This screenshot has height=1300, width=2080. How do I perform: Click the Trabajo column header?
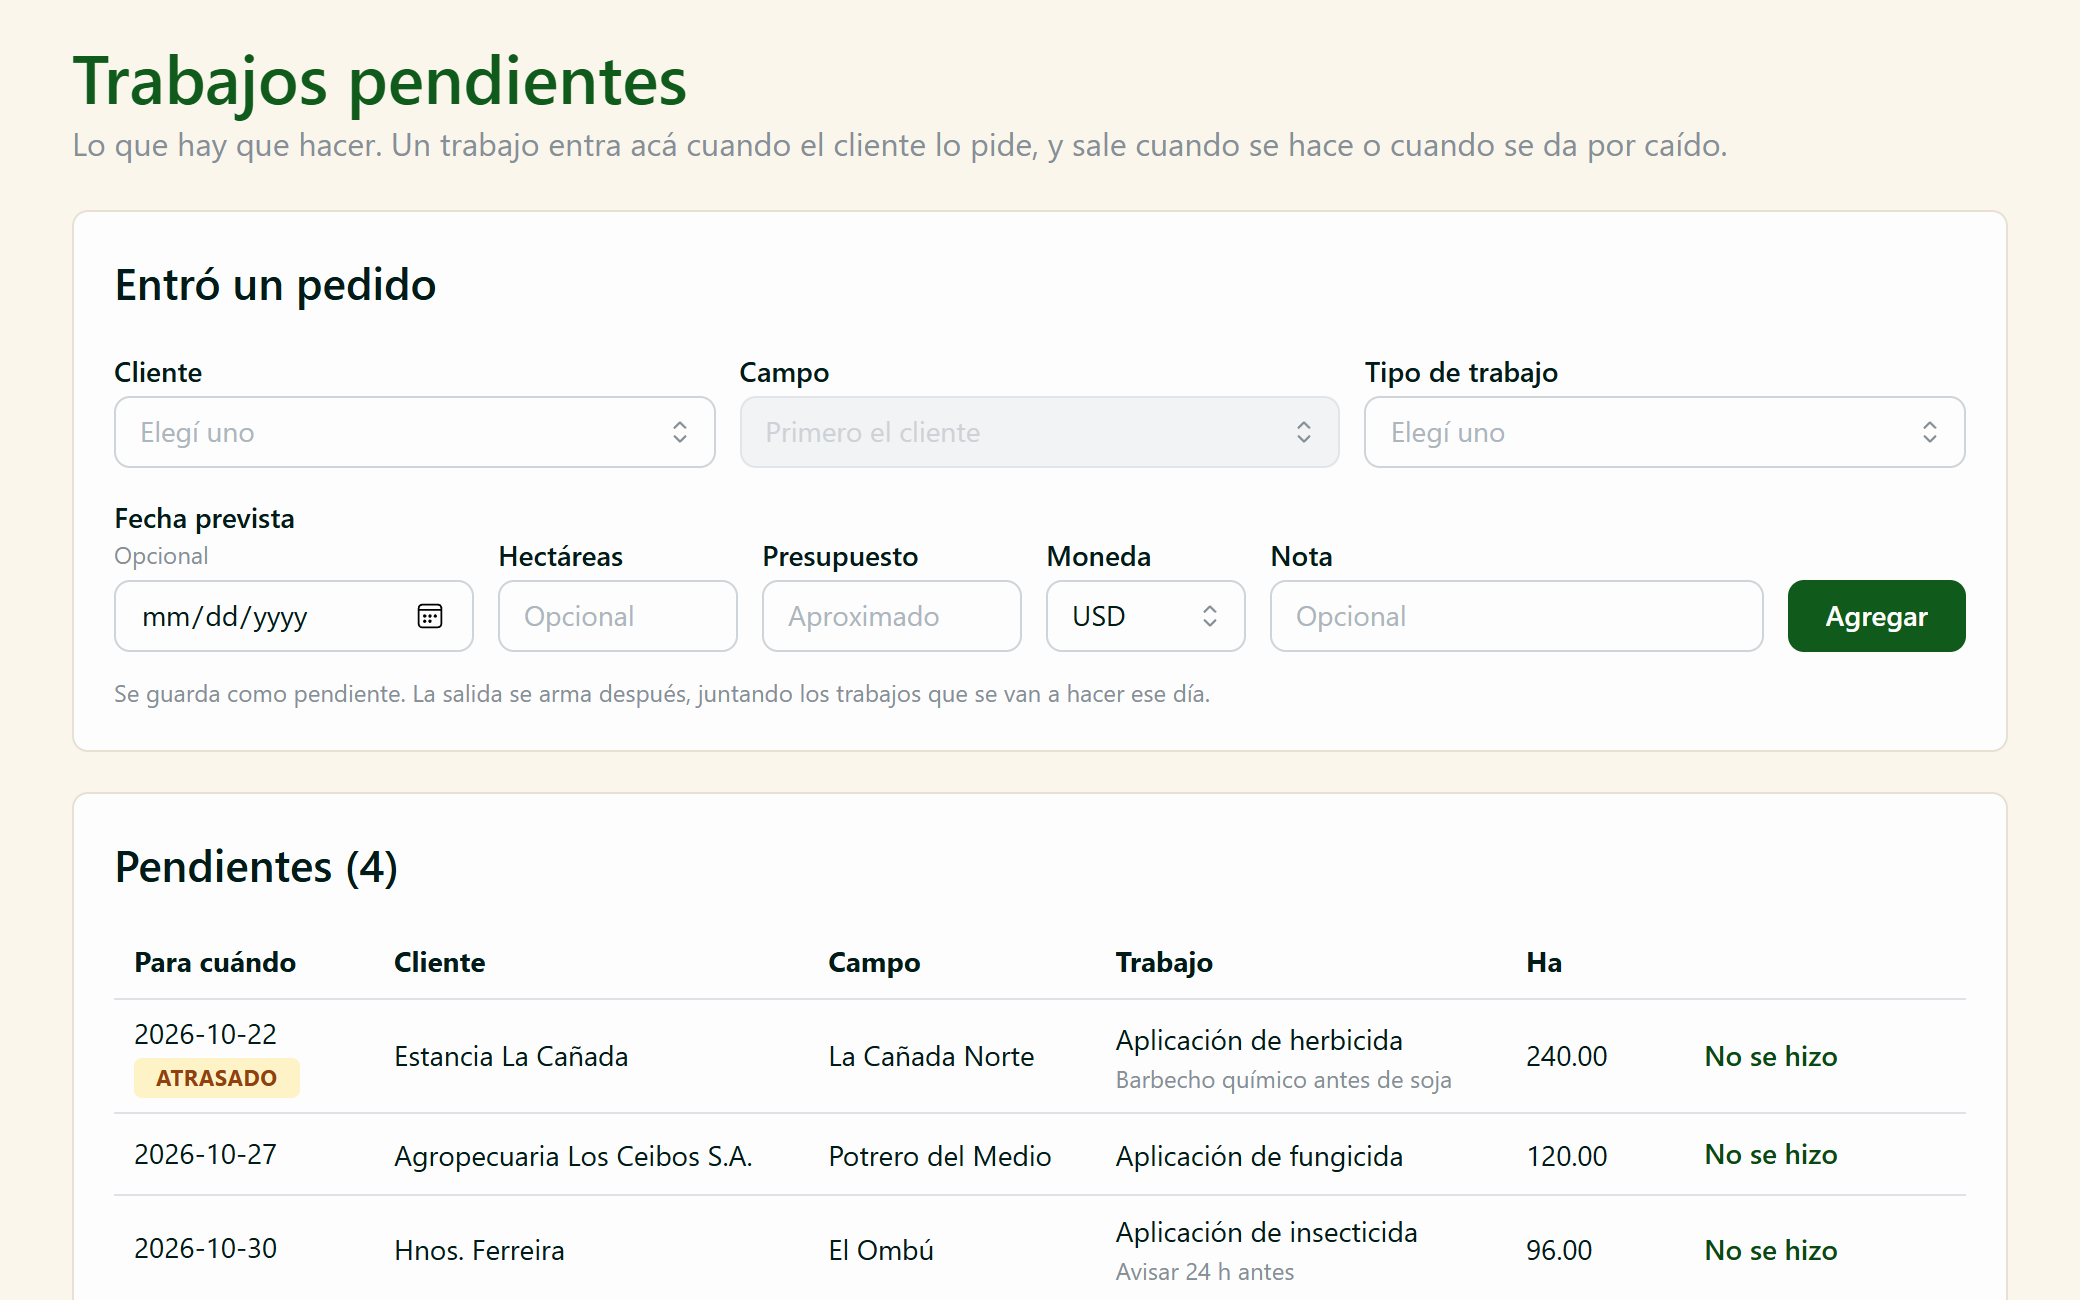pyautogui.click(x=1164, y=962)
